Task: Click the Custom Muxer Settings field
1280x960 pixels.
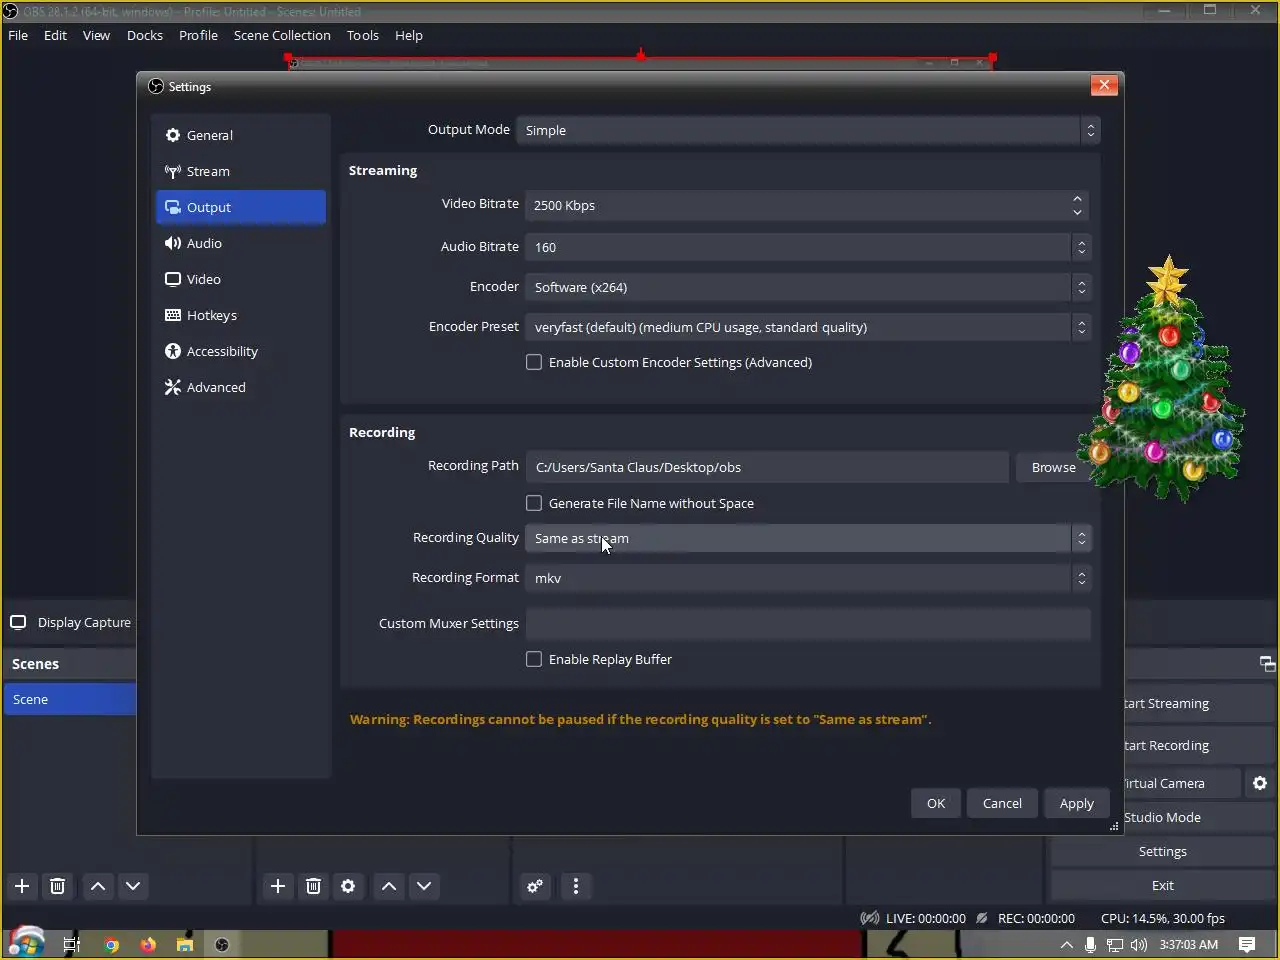Action: point(808,623)
